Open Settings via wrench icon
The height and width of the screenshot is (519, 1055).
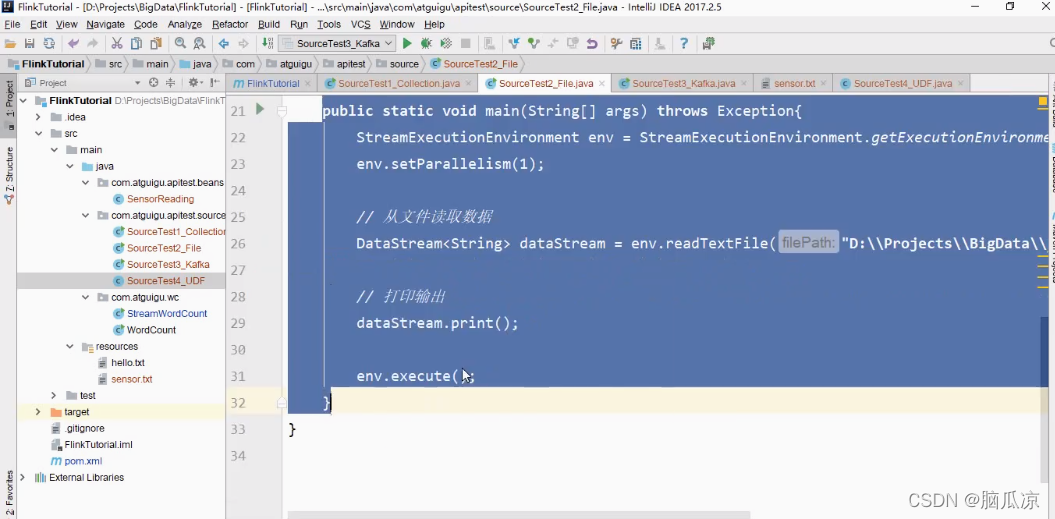[x=616, y=44]
